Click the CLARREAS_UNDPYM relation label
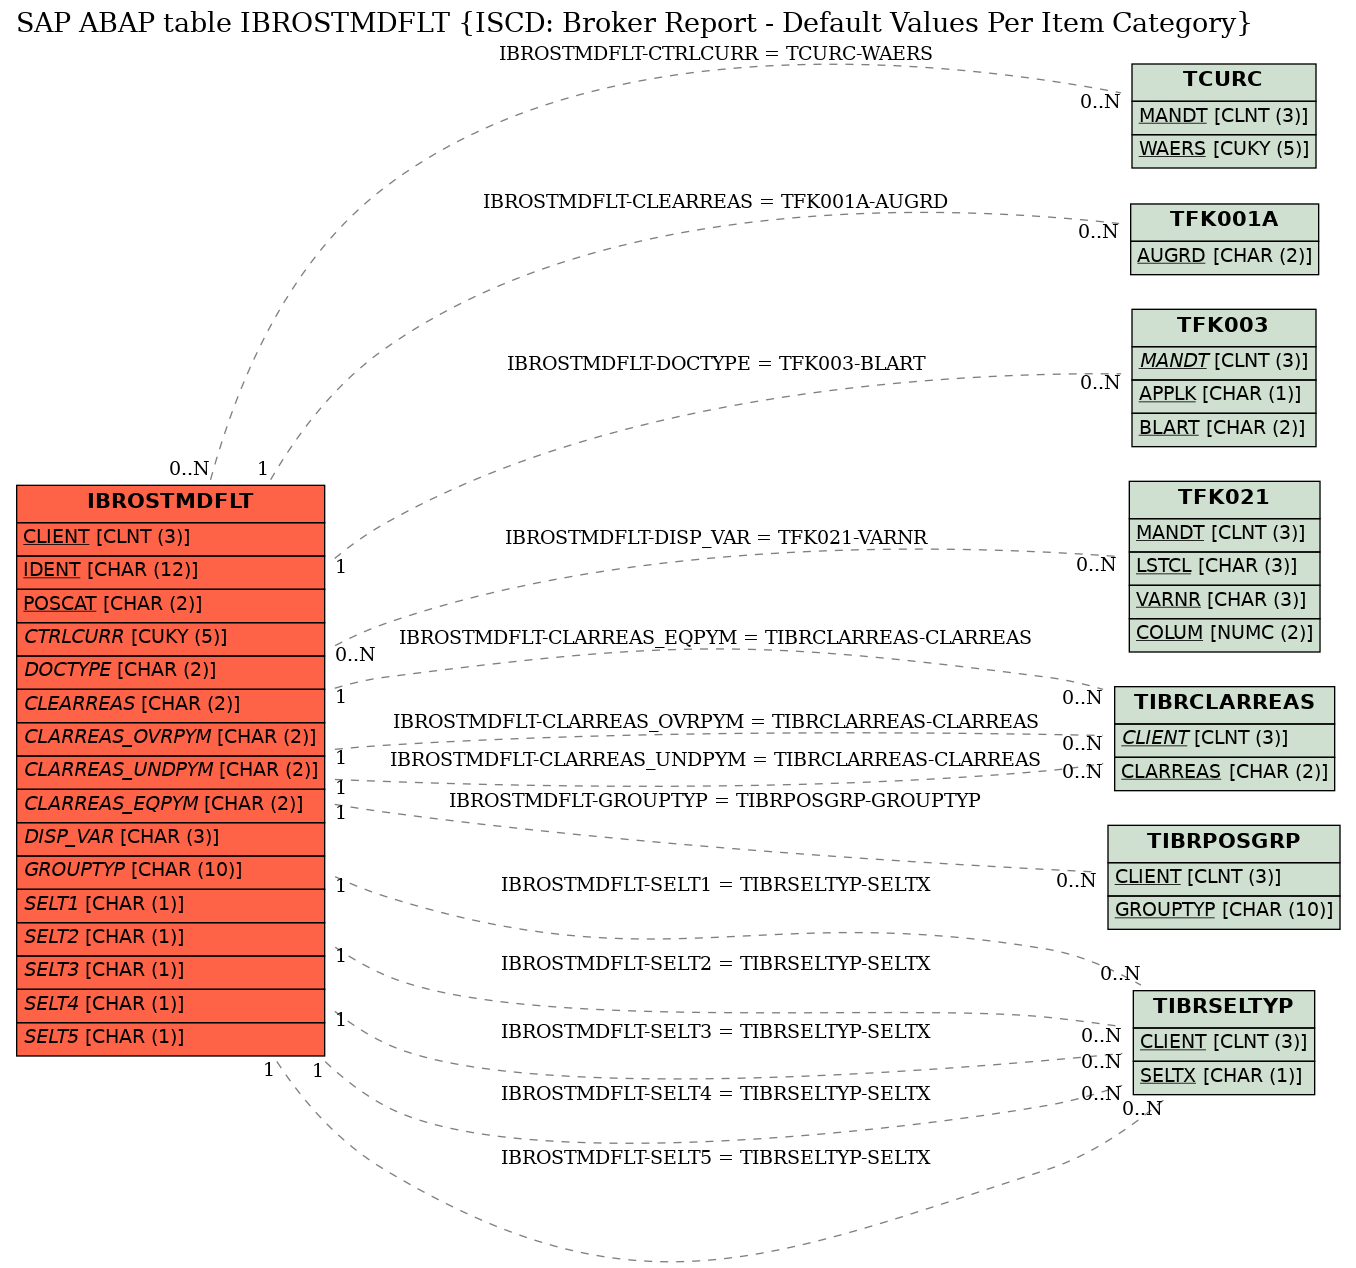The width and height of the screenshot is (1356, 1268). coord(715,760)
